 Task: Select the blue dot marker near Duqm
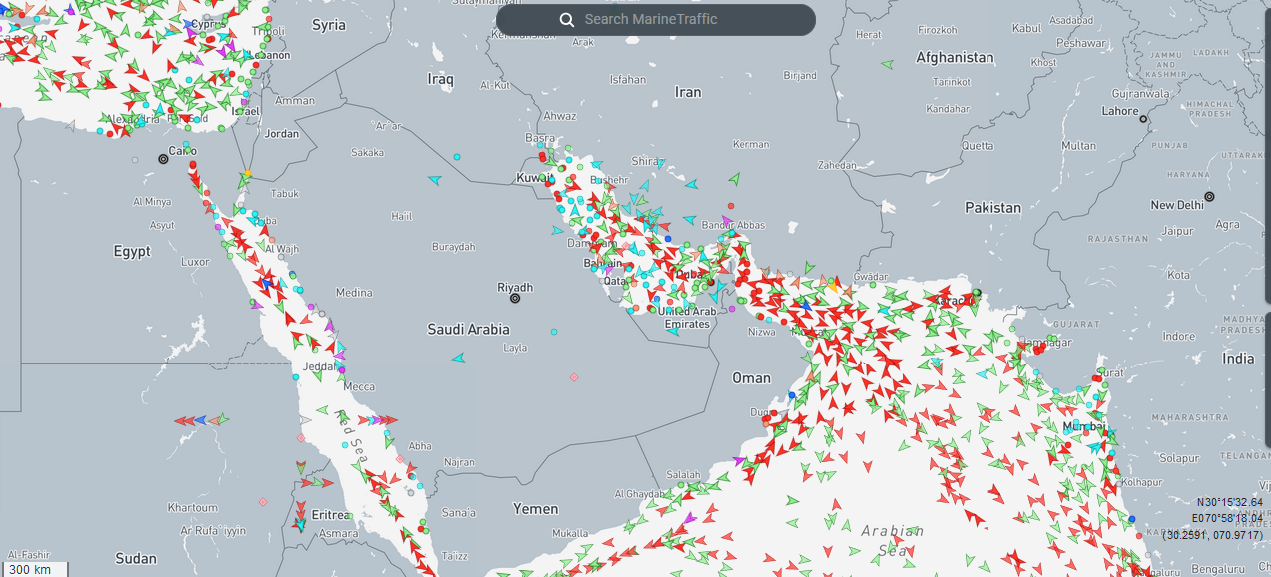coord(792,395)
